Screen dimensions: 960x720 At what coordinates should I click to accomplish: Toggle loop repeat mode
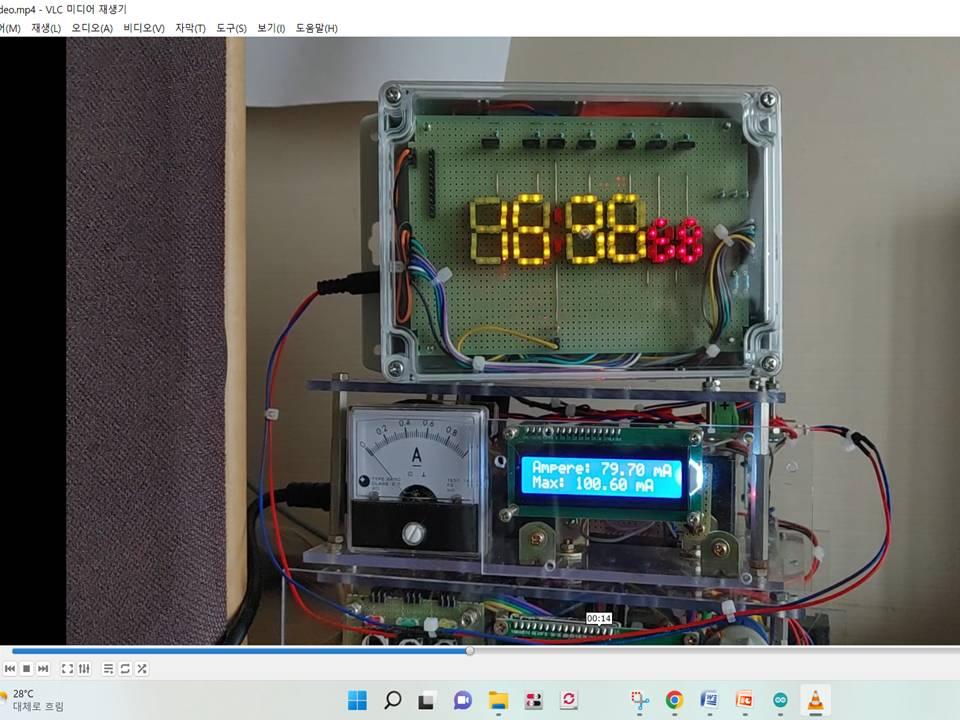(x=125, y=669)
